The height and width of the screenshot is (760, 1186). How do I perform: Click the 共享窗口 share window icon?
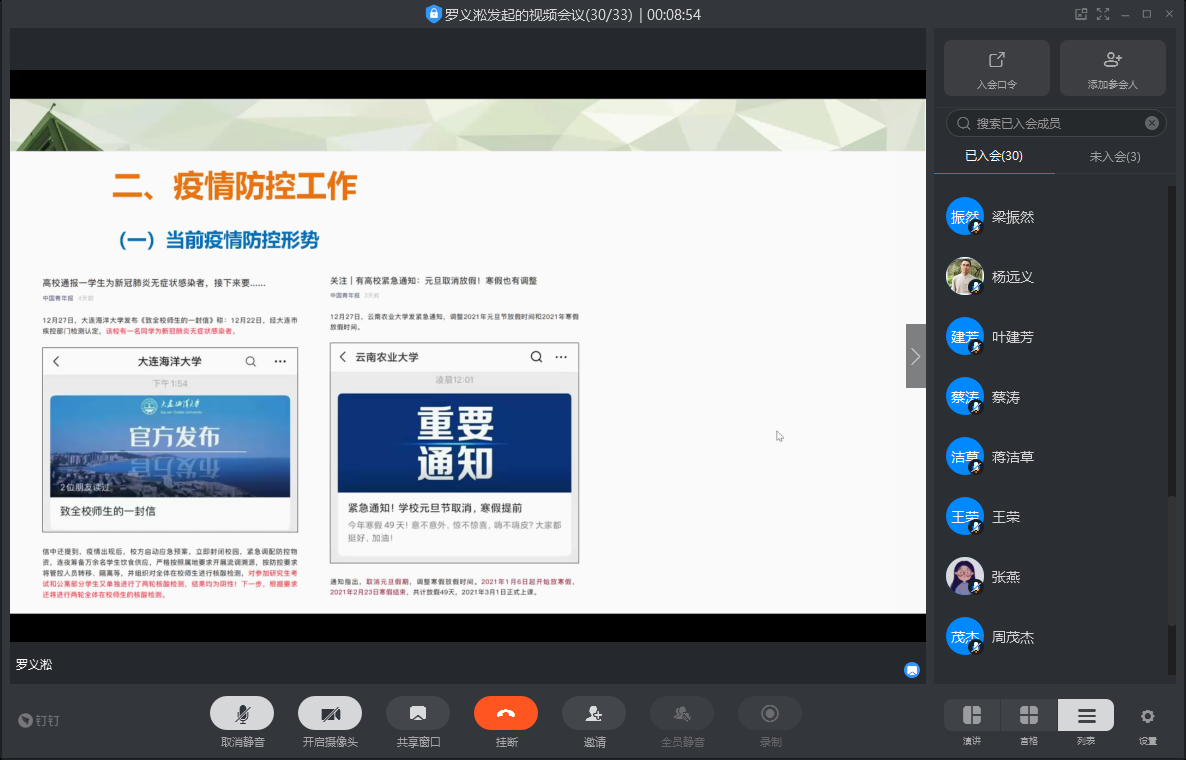(418, 713)
